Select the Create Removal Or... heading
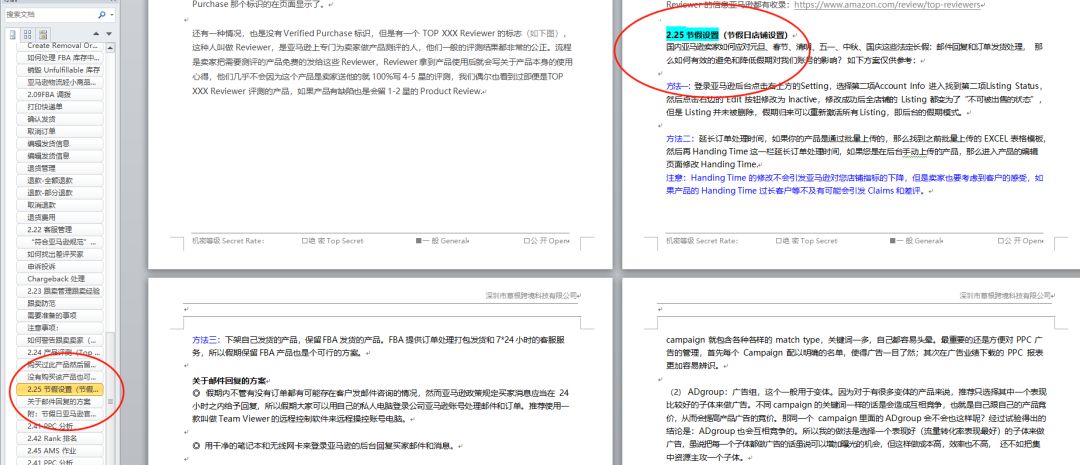This screenshot has height=465, width=1080. click(61, 45)
